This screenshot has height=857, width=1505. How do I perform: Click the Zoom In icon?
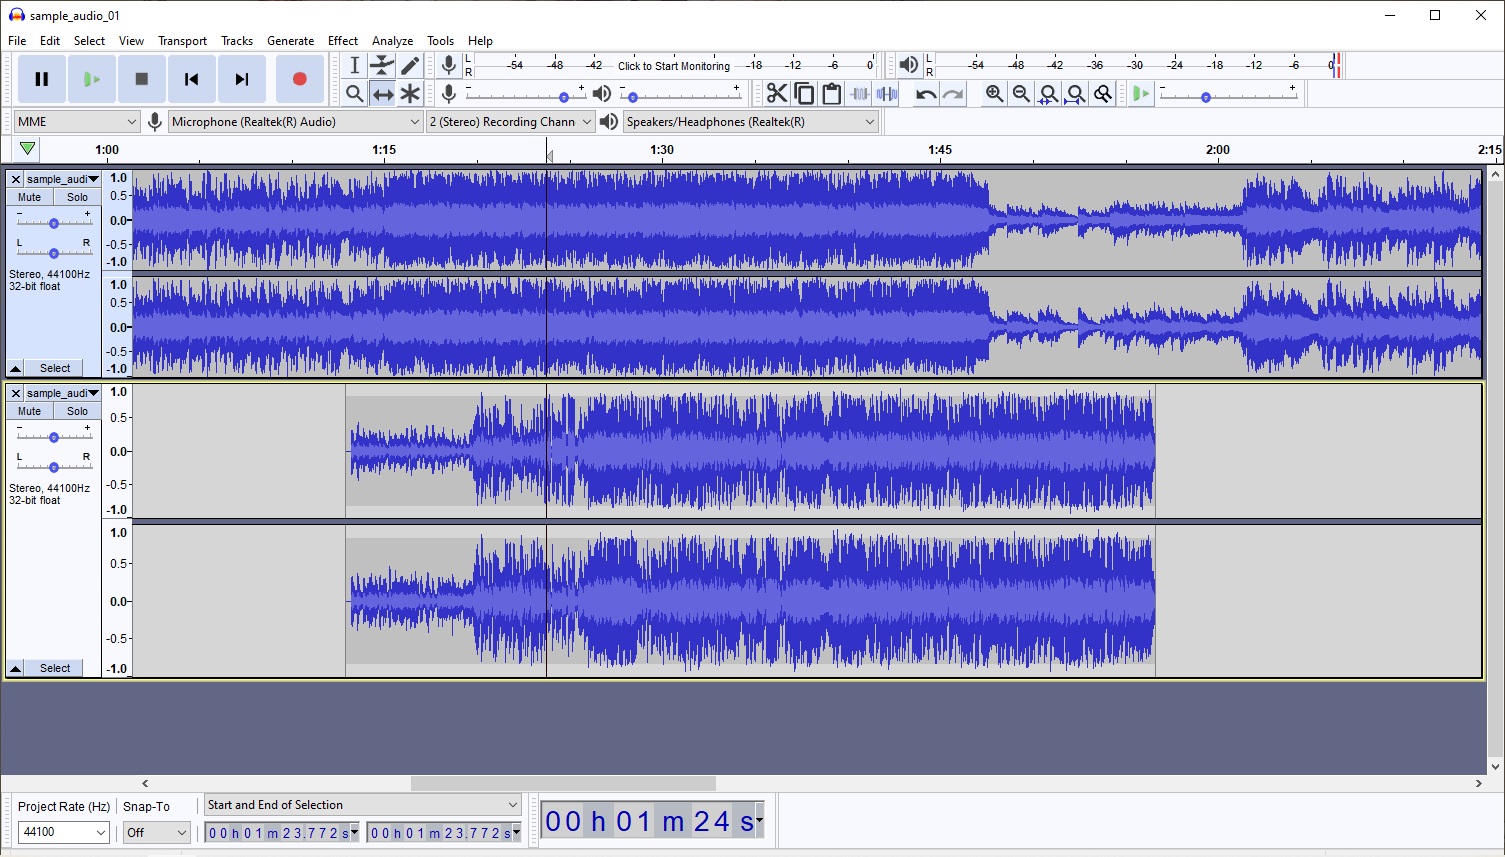click(994, 94)
